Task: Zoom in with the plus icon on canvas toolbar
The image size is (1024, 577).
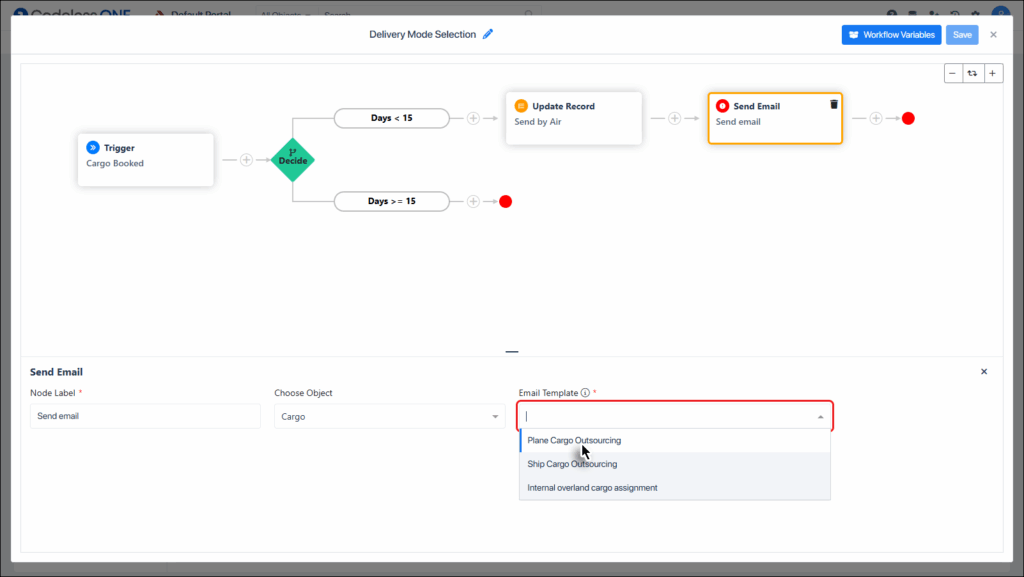Action: [992, 72]
